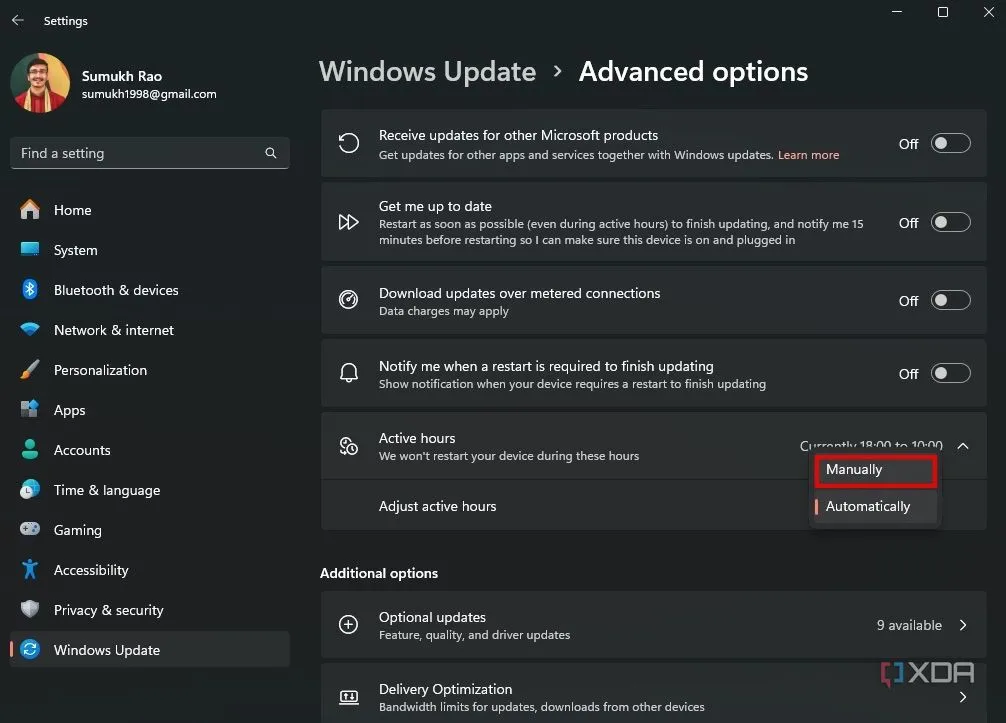Screen dimensions: 1006x723
Task: Click the Additional options heading
Action: pyautogui.click(x=379, y=573)
